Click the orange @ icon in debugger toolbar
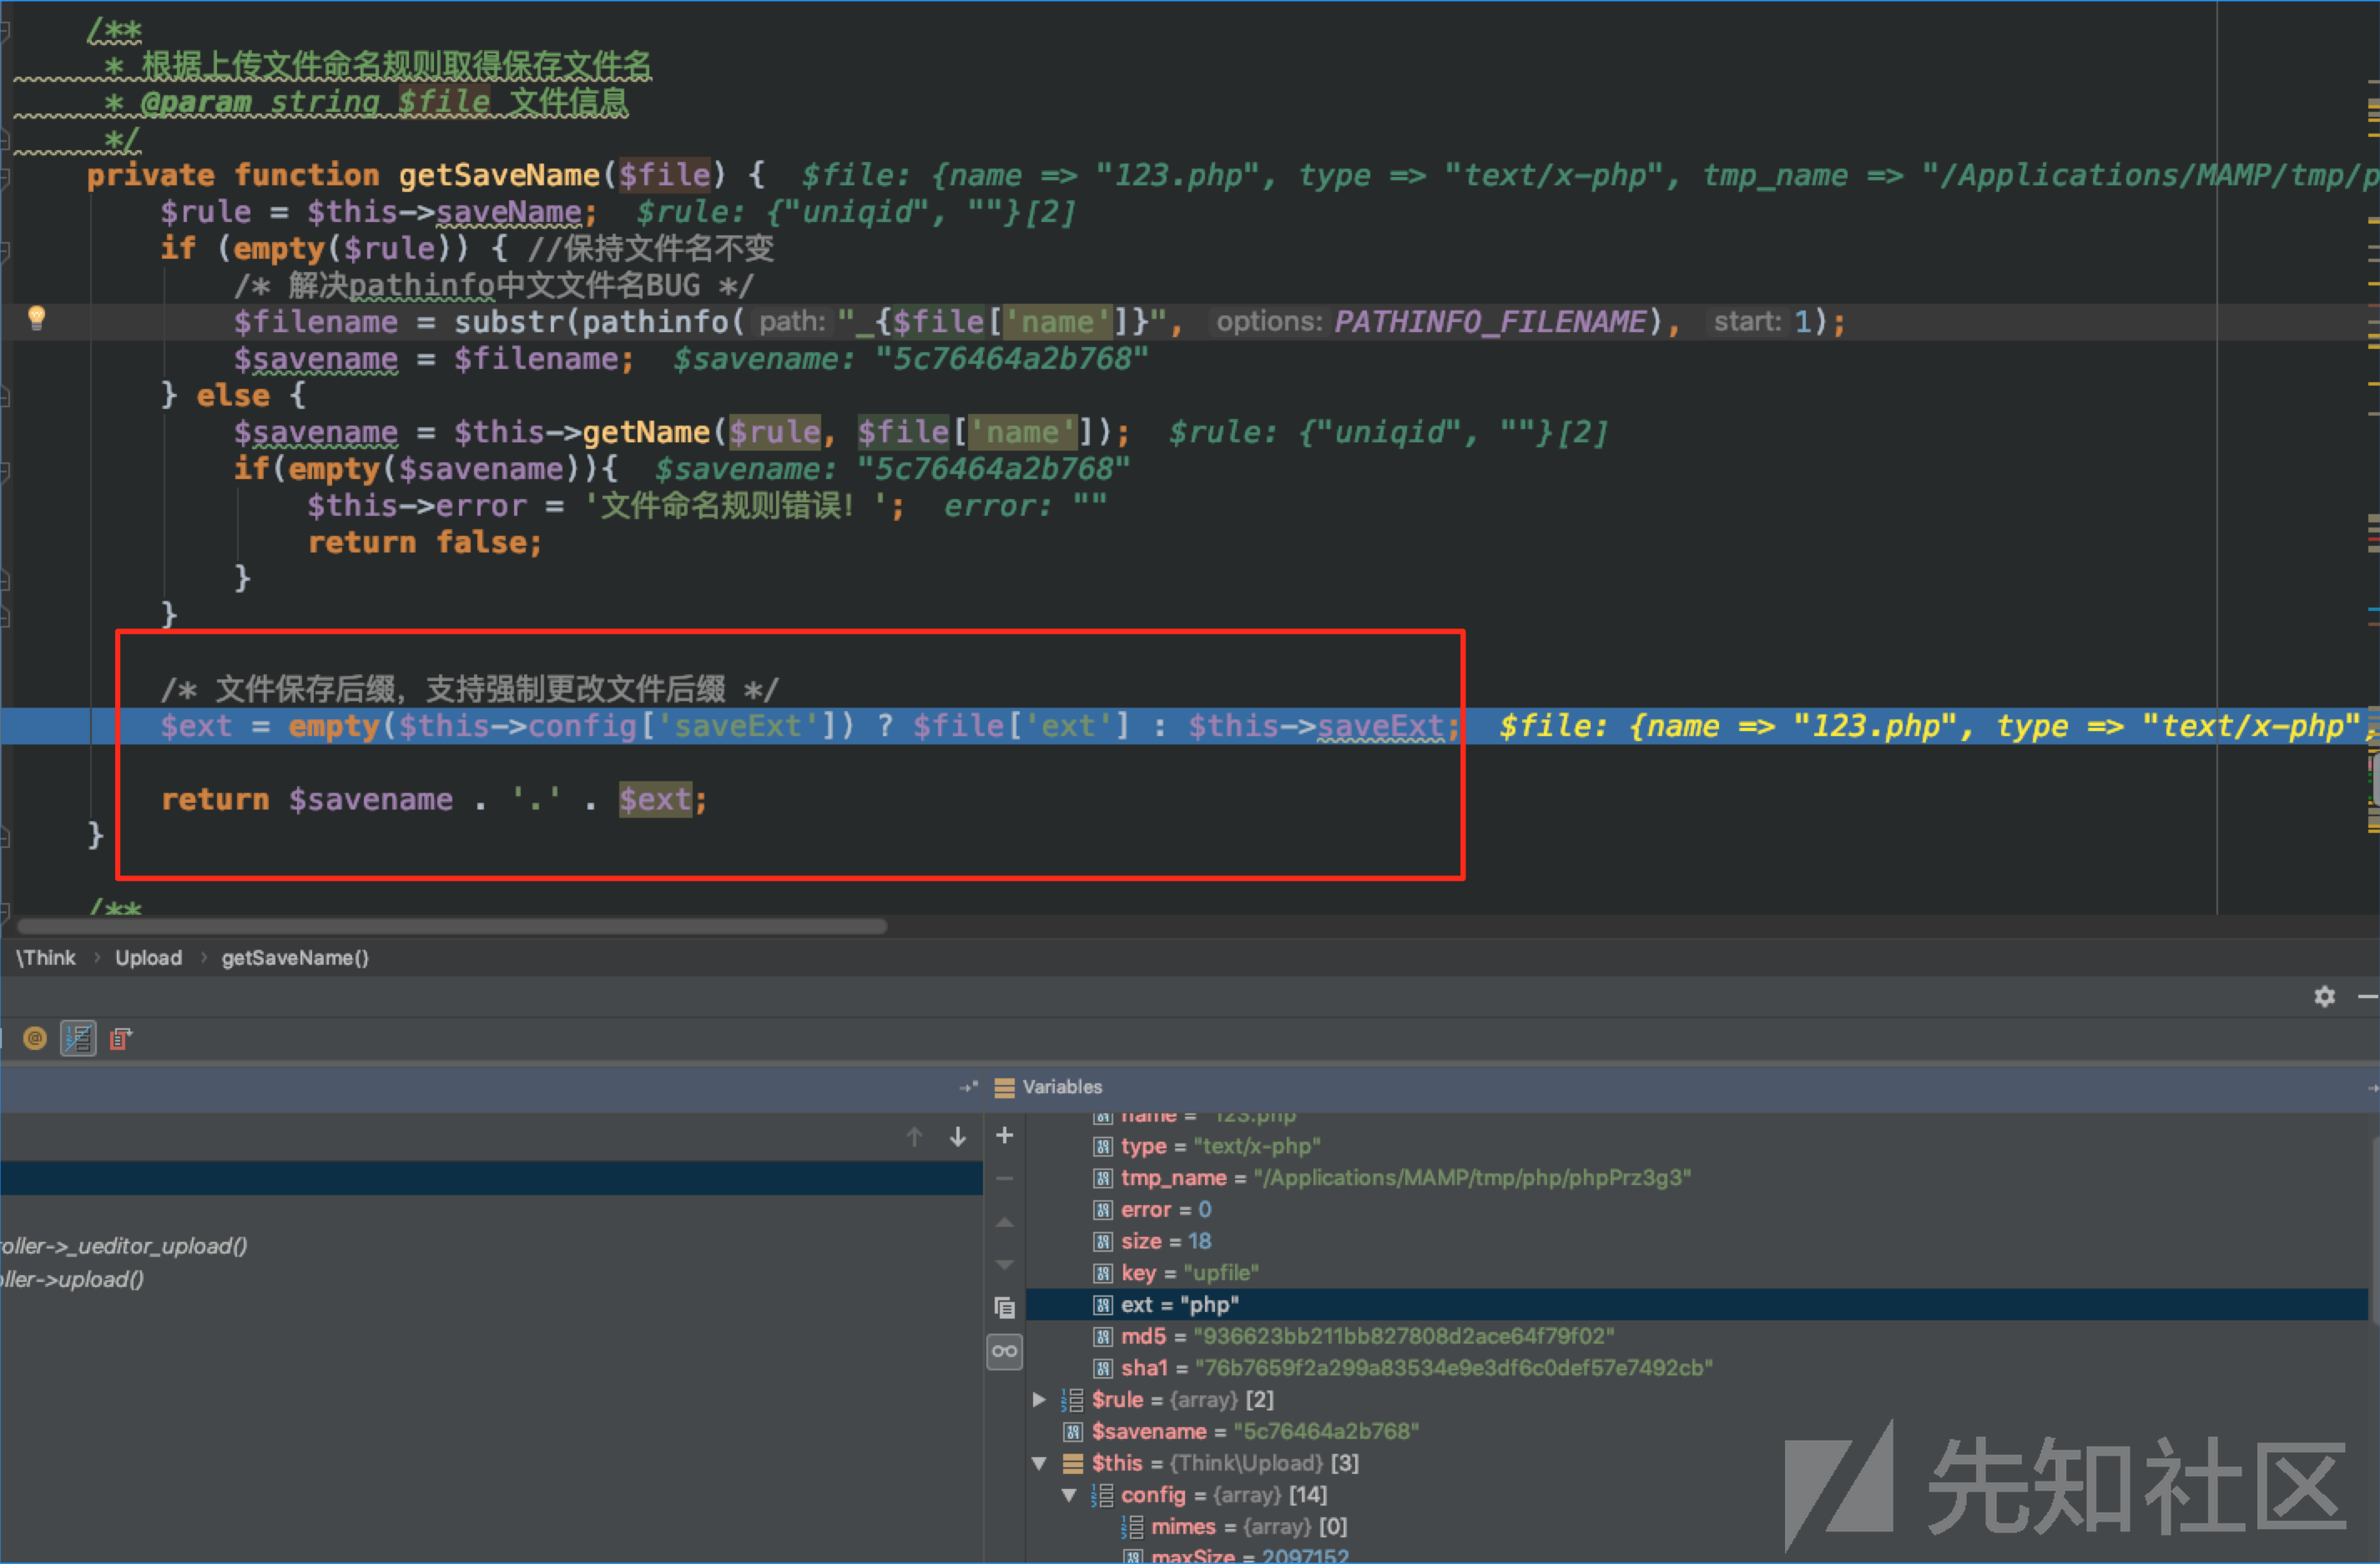2380x1564 pixels. point(35,1039)
